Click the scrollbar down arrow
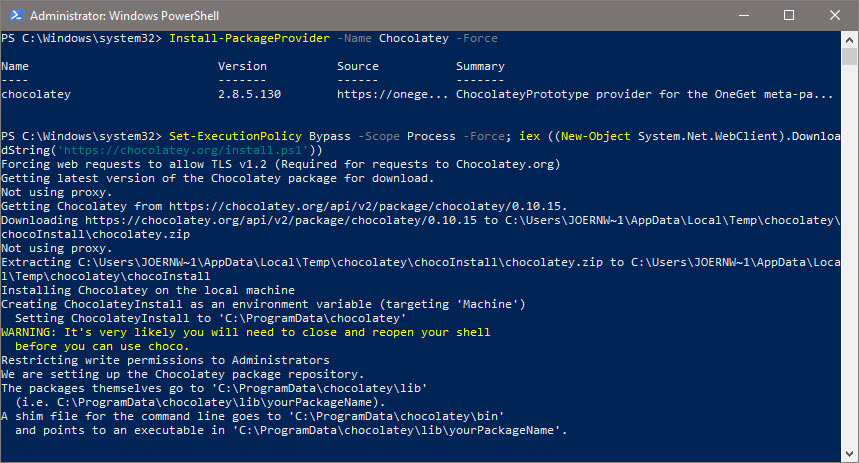Viewport: 859px width, 463px height. [849, 455]
